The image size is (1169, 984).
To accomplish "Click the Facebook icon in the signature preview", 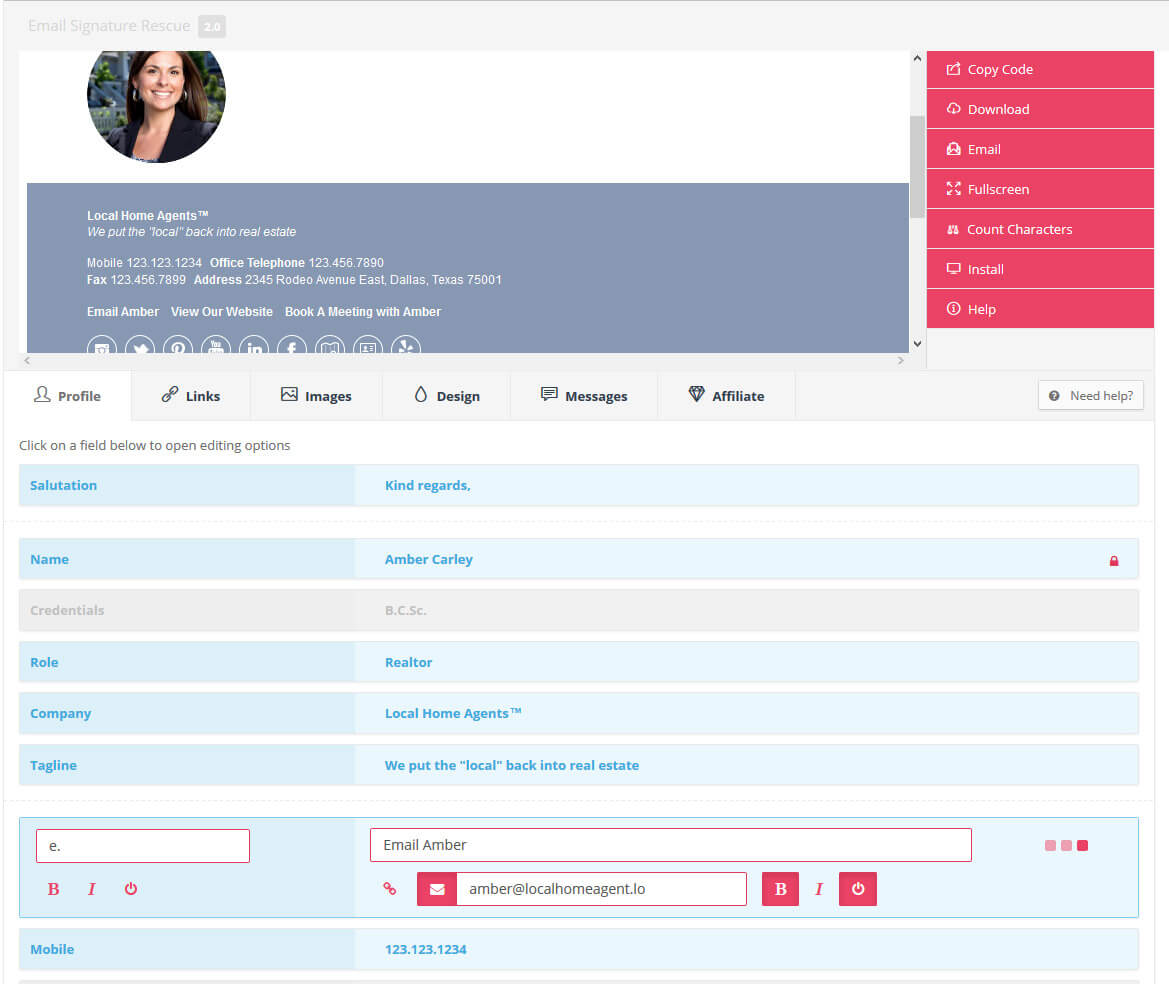I will point(291,349).
